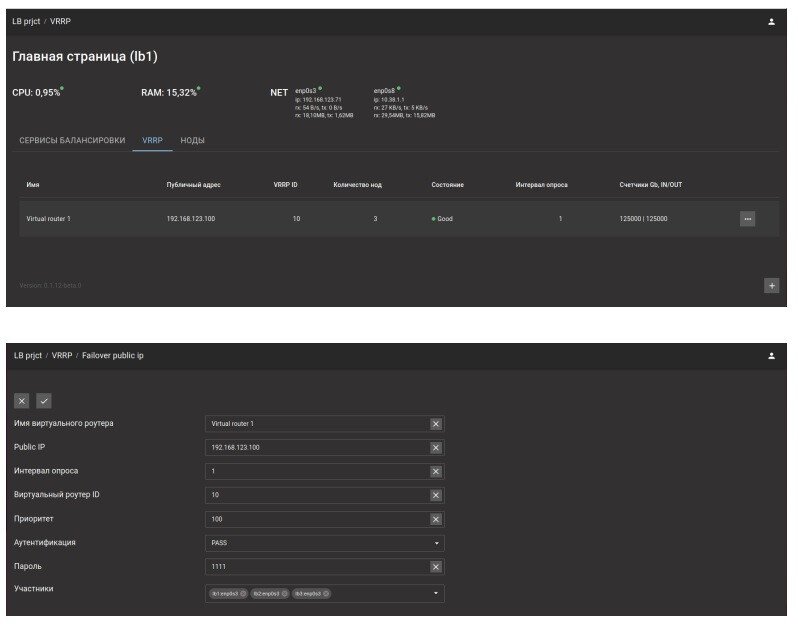Viewport: 798px width, 625px height.
Task: Click the Имя виртуального роутера input field
Action: (315, 423)
